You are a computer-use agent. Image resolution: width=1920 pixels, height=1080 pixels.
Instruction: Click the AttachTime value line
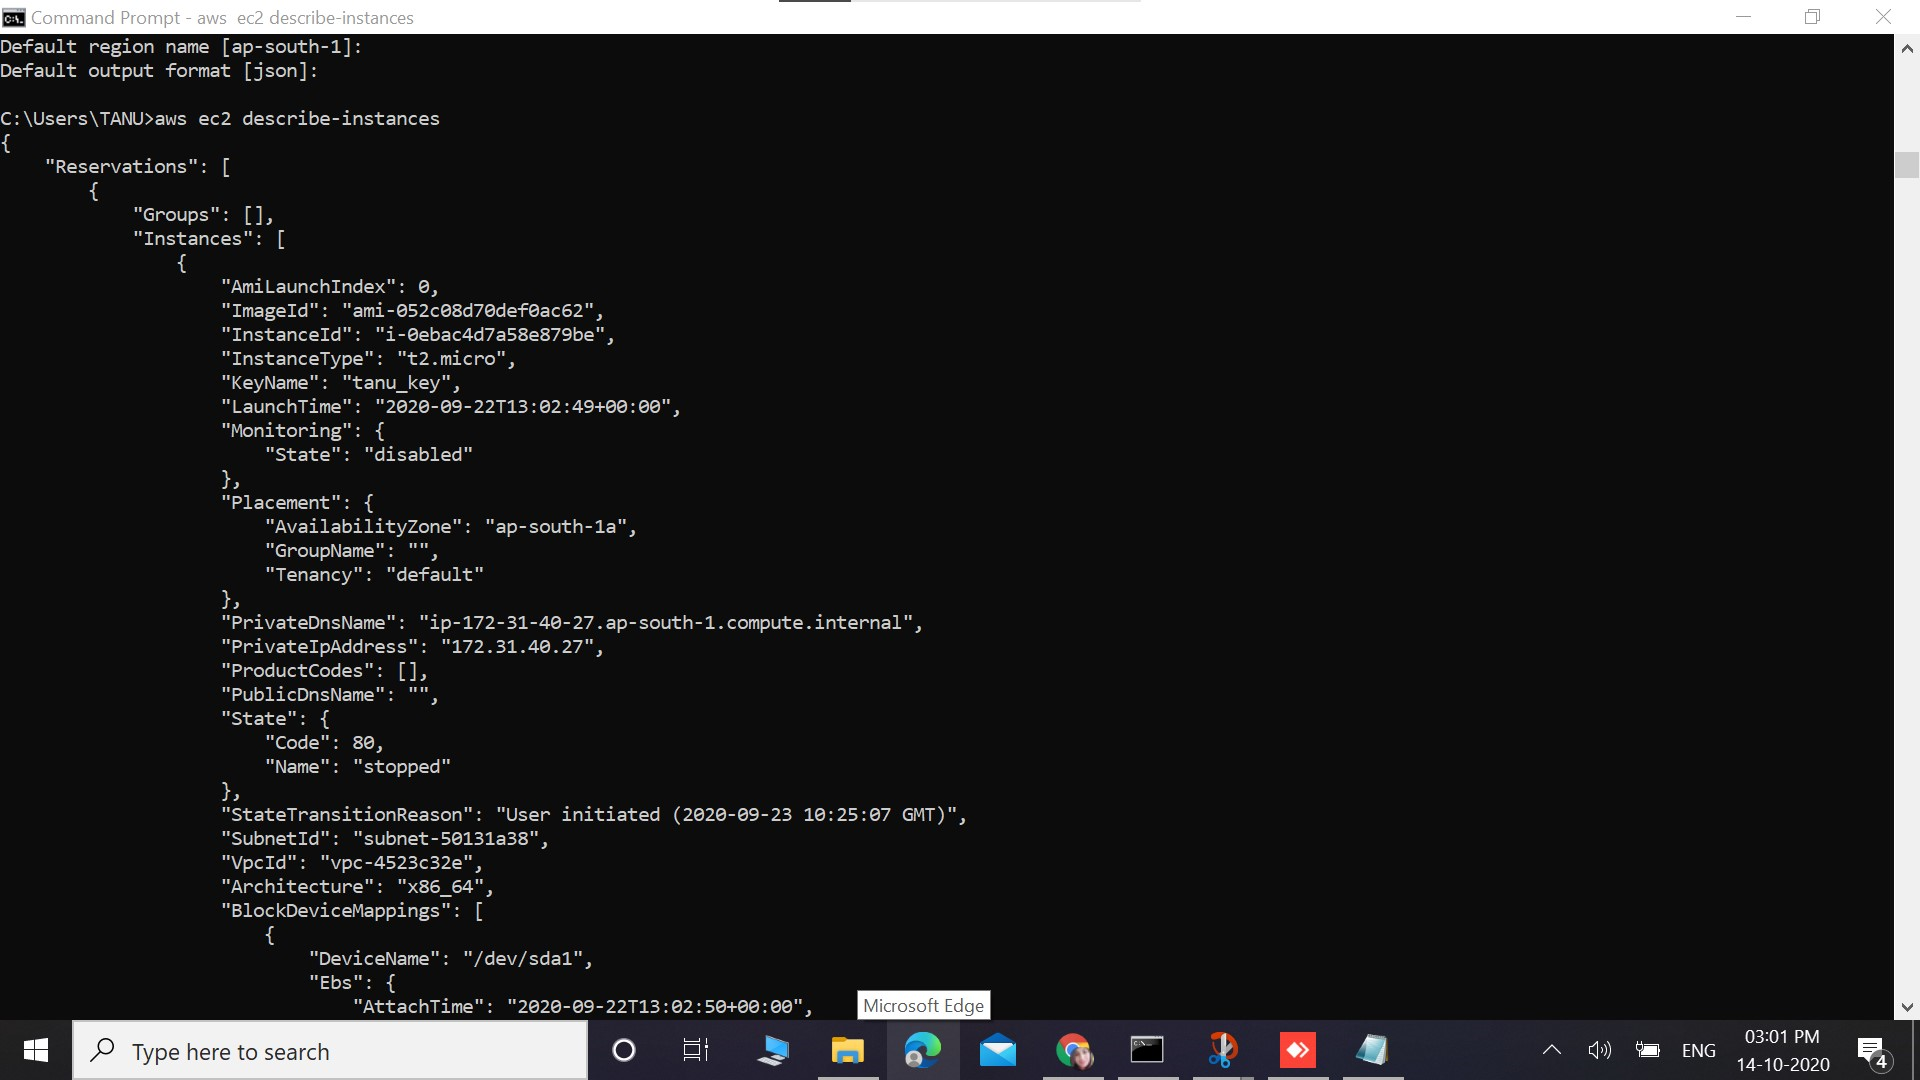[583, 1007]
